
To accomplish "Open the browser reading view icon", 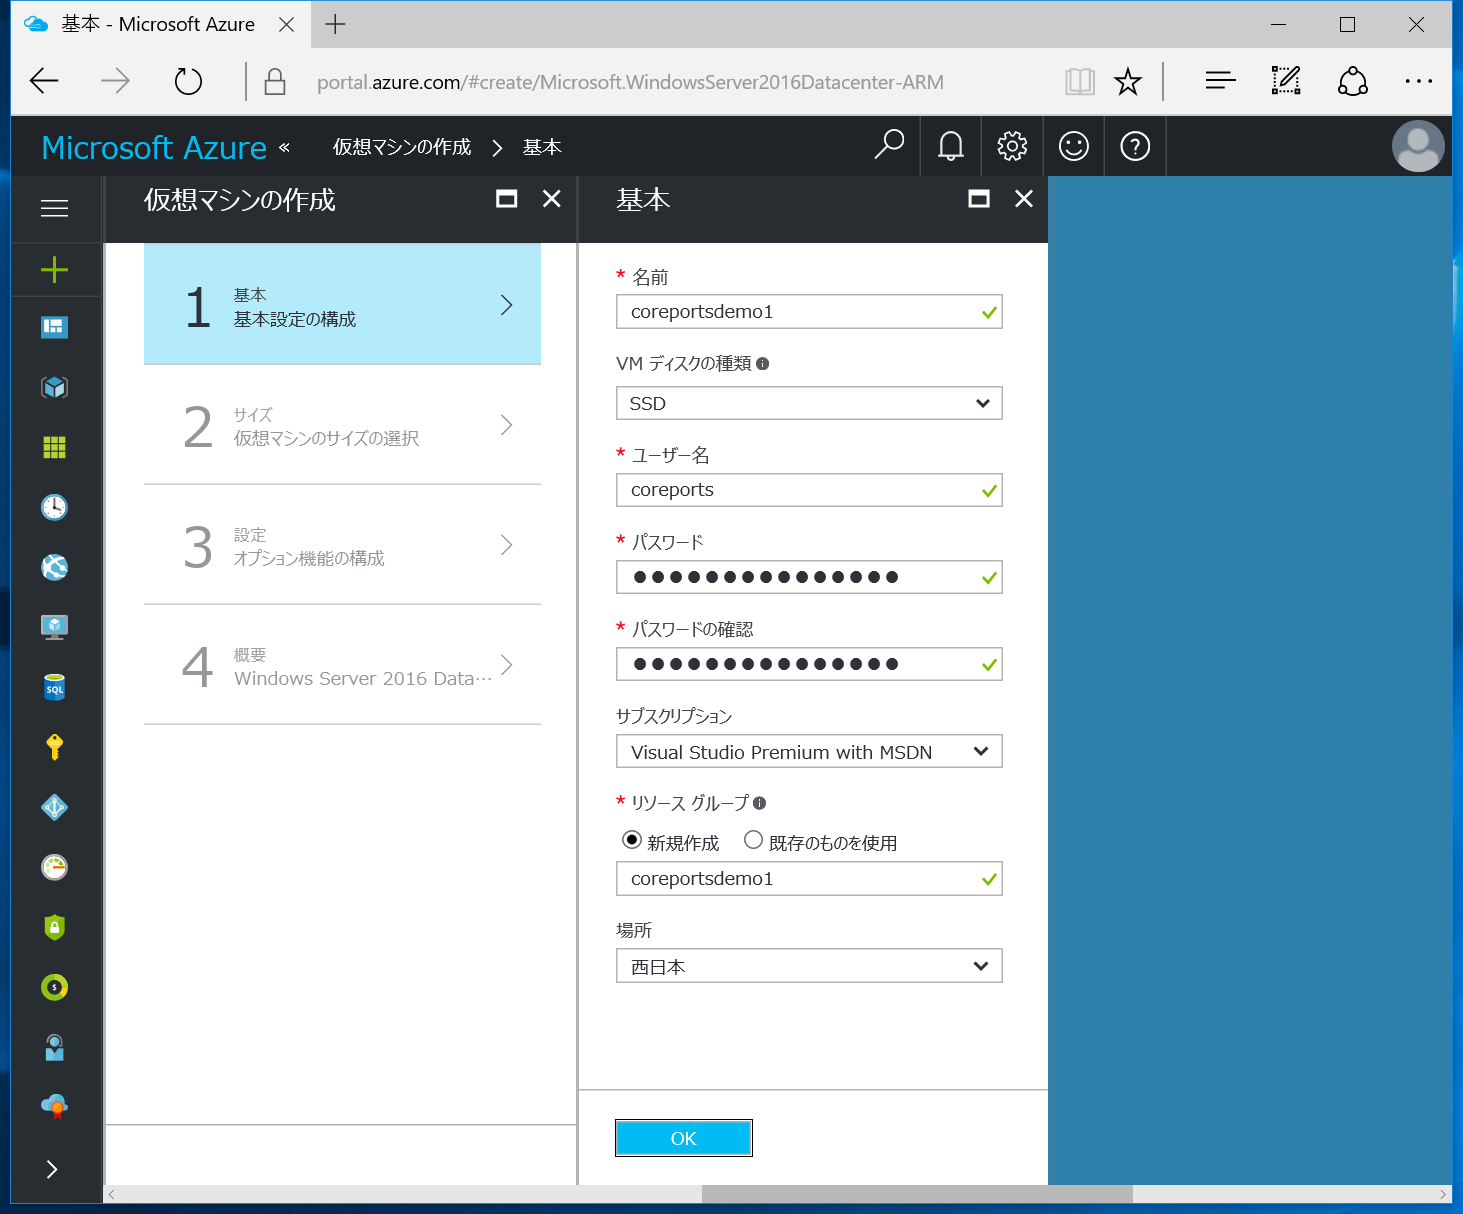I will pyautogui.click(x=1080, y=81).
